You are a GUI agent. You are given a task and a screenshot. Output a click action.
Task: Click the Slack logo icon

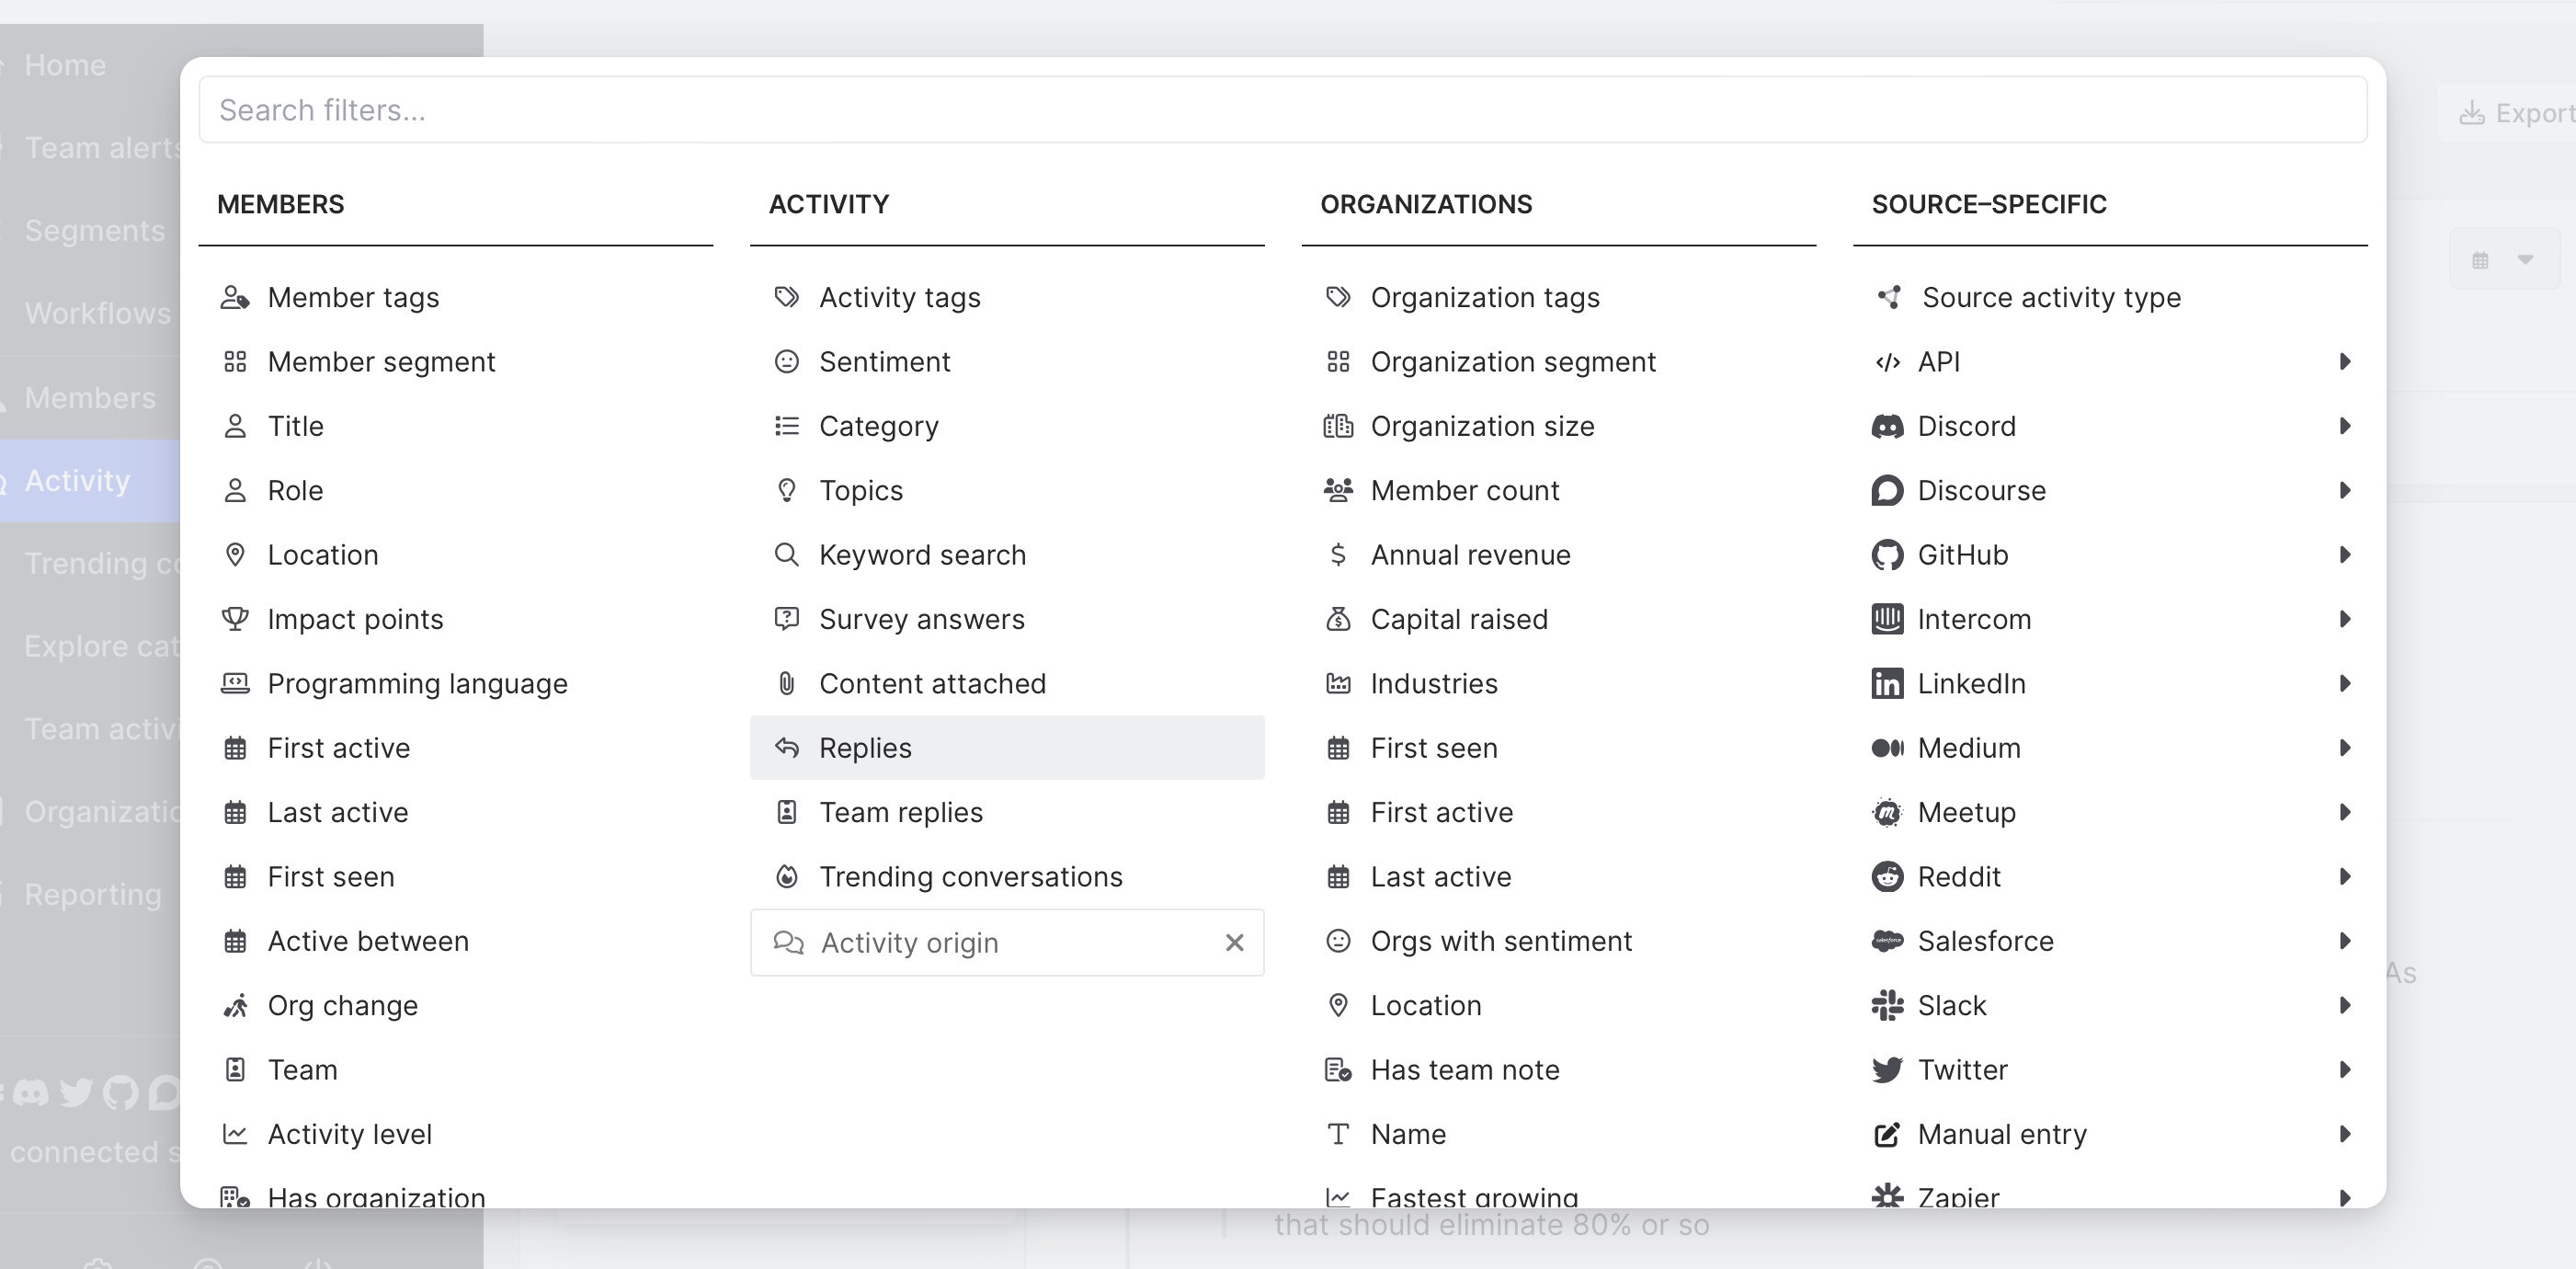pos(1887,1005)
